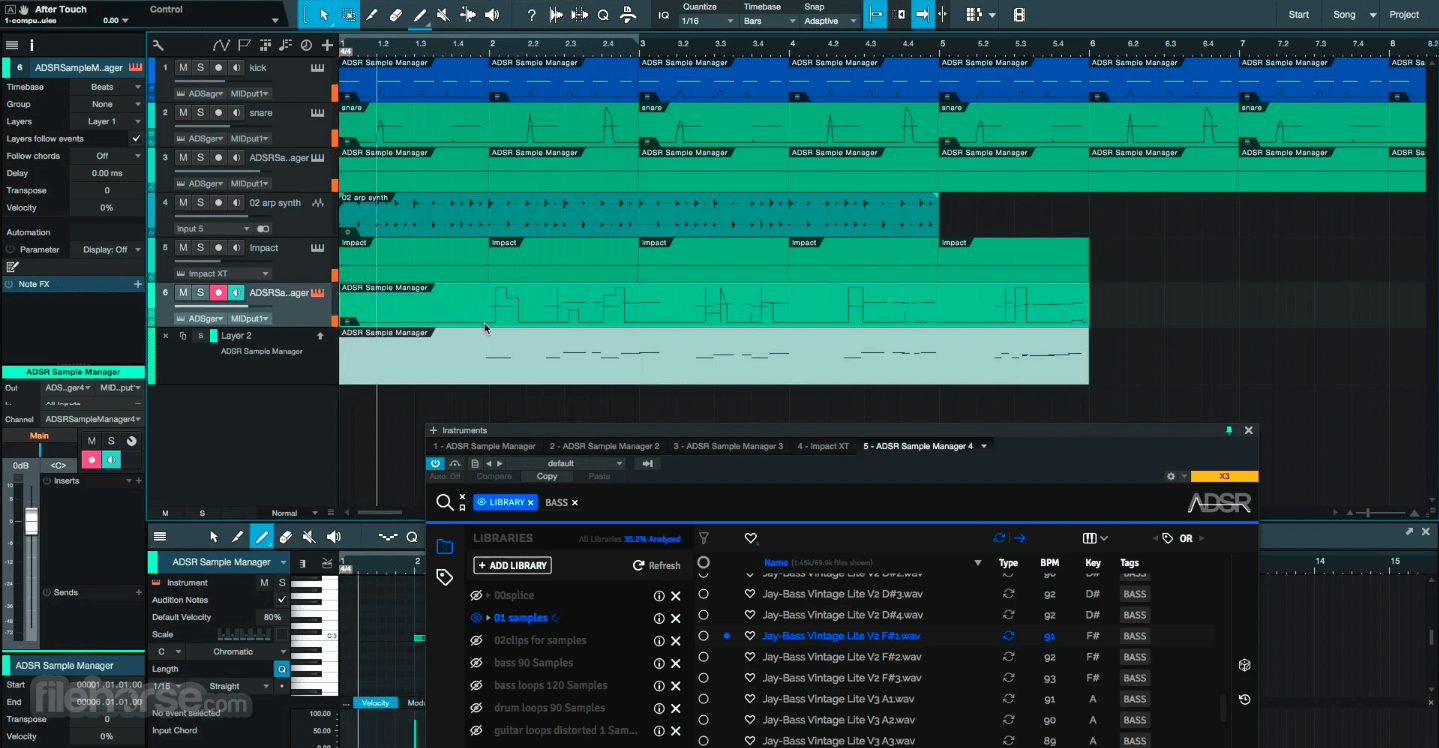Choose the Bend tool in the top toolbar
This screenshot has height=748, width=1439.
coord(468,15)
